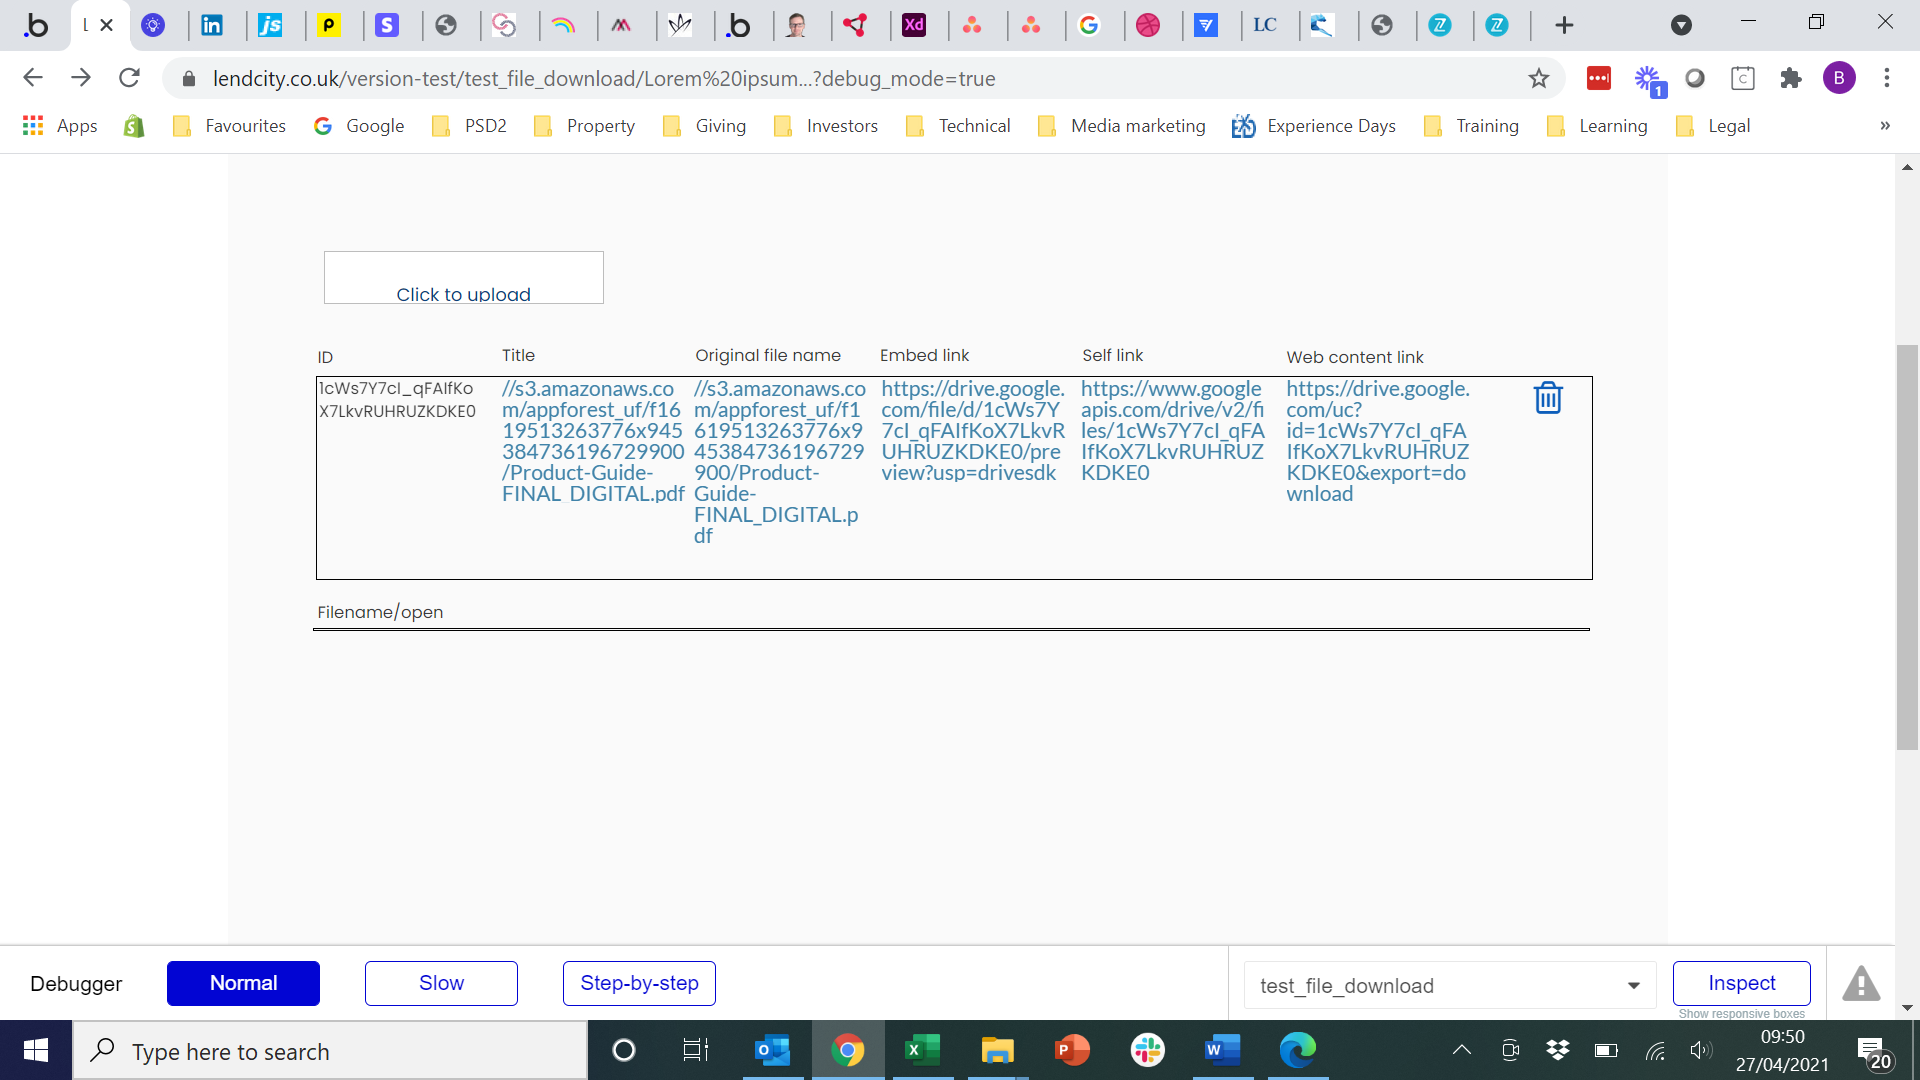Show hidden system tray icons
The image size is (1920, 1080).
[x=1461, y=1050]
